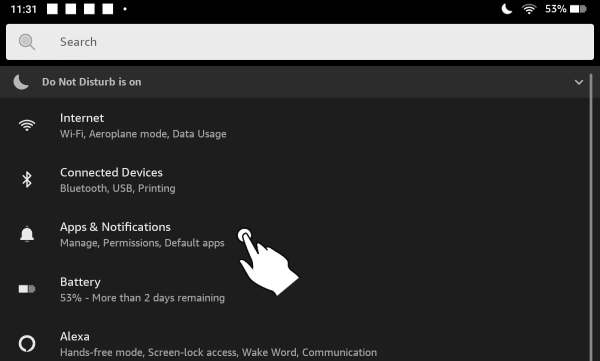Focus the Search settings field
The image size is (600, 361).
click(300, 42)
